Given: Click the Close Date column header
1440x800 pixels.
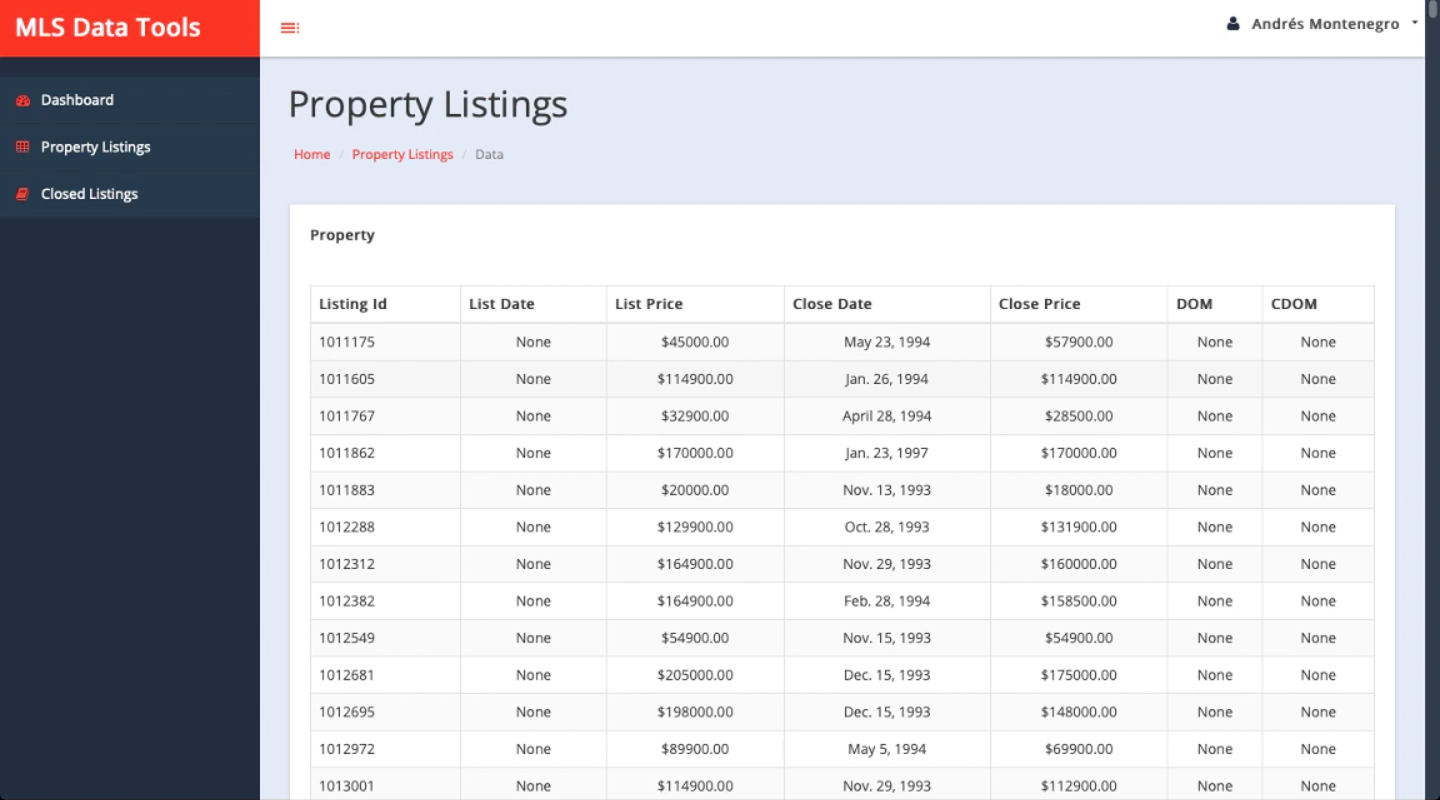Looking at the screenshot, I should click(832, 304).
